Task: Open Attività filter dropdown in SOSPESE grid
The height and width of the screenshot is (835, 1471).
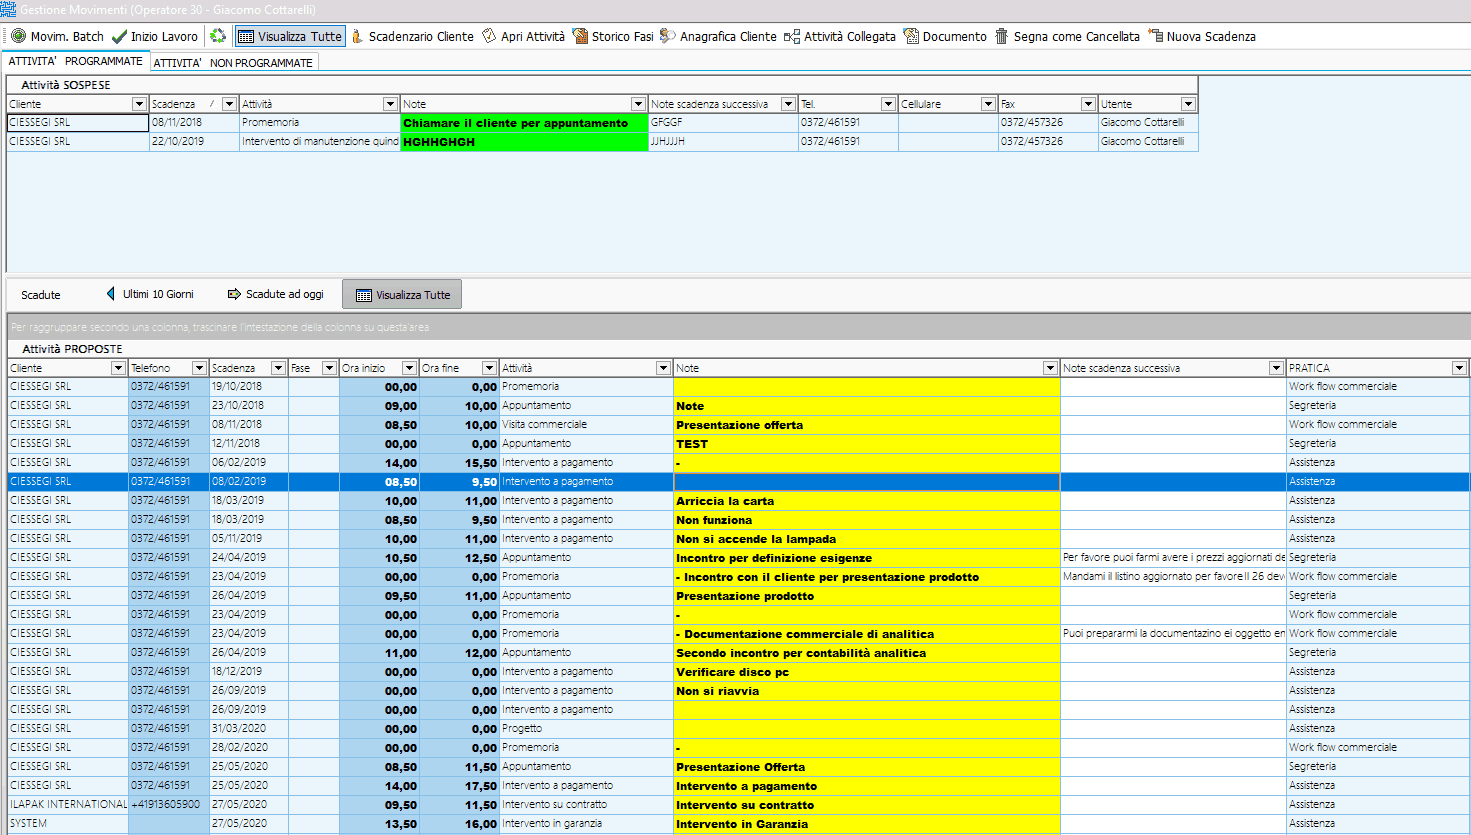Action: (x=390, y=104)
